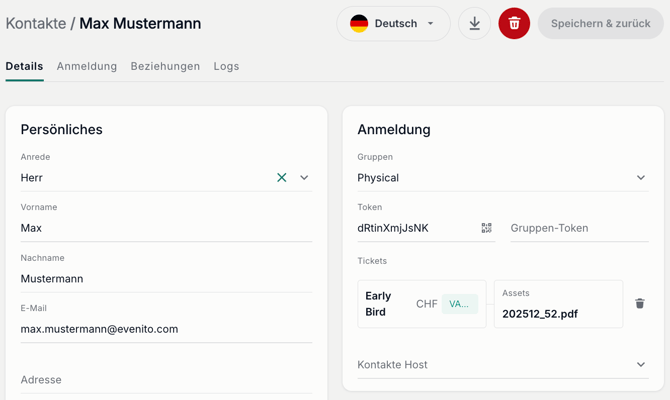Click Speichern & zurück button

[x=601, y=24]
